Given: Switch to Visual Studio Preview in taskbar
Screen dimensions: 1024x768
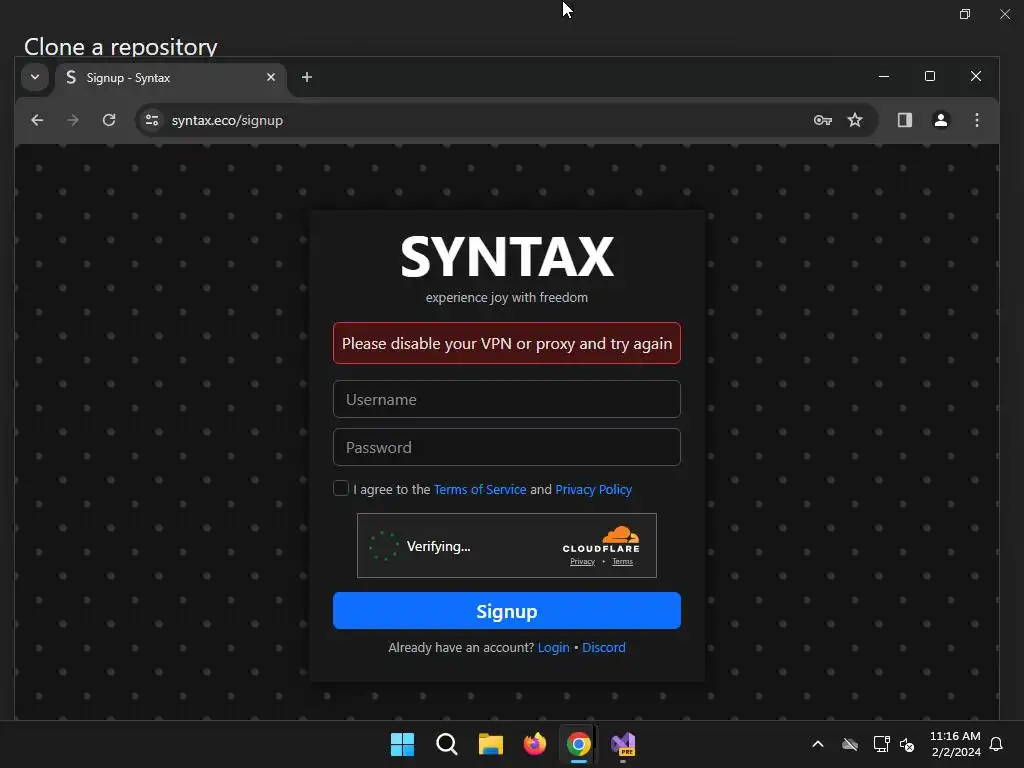Looking at the screenshot, I should pyautogui.click(x=623, y=744).
